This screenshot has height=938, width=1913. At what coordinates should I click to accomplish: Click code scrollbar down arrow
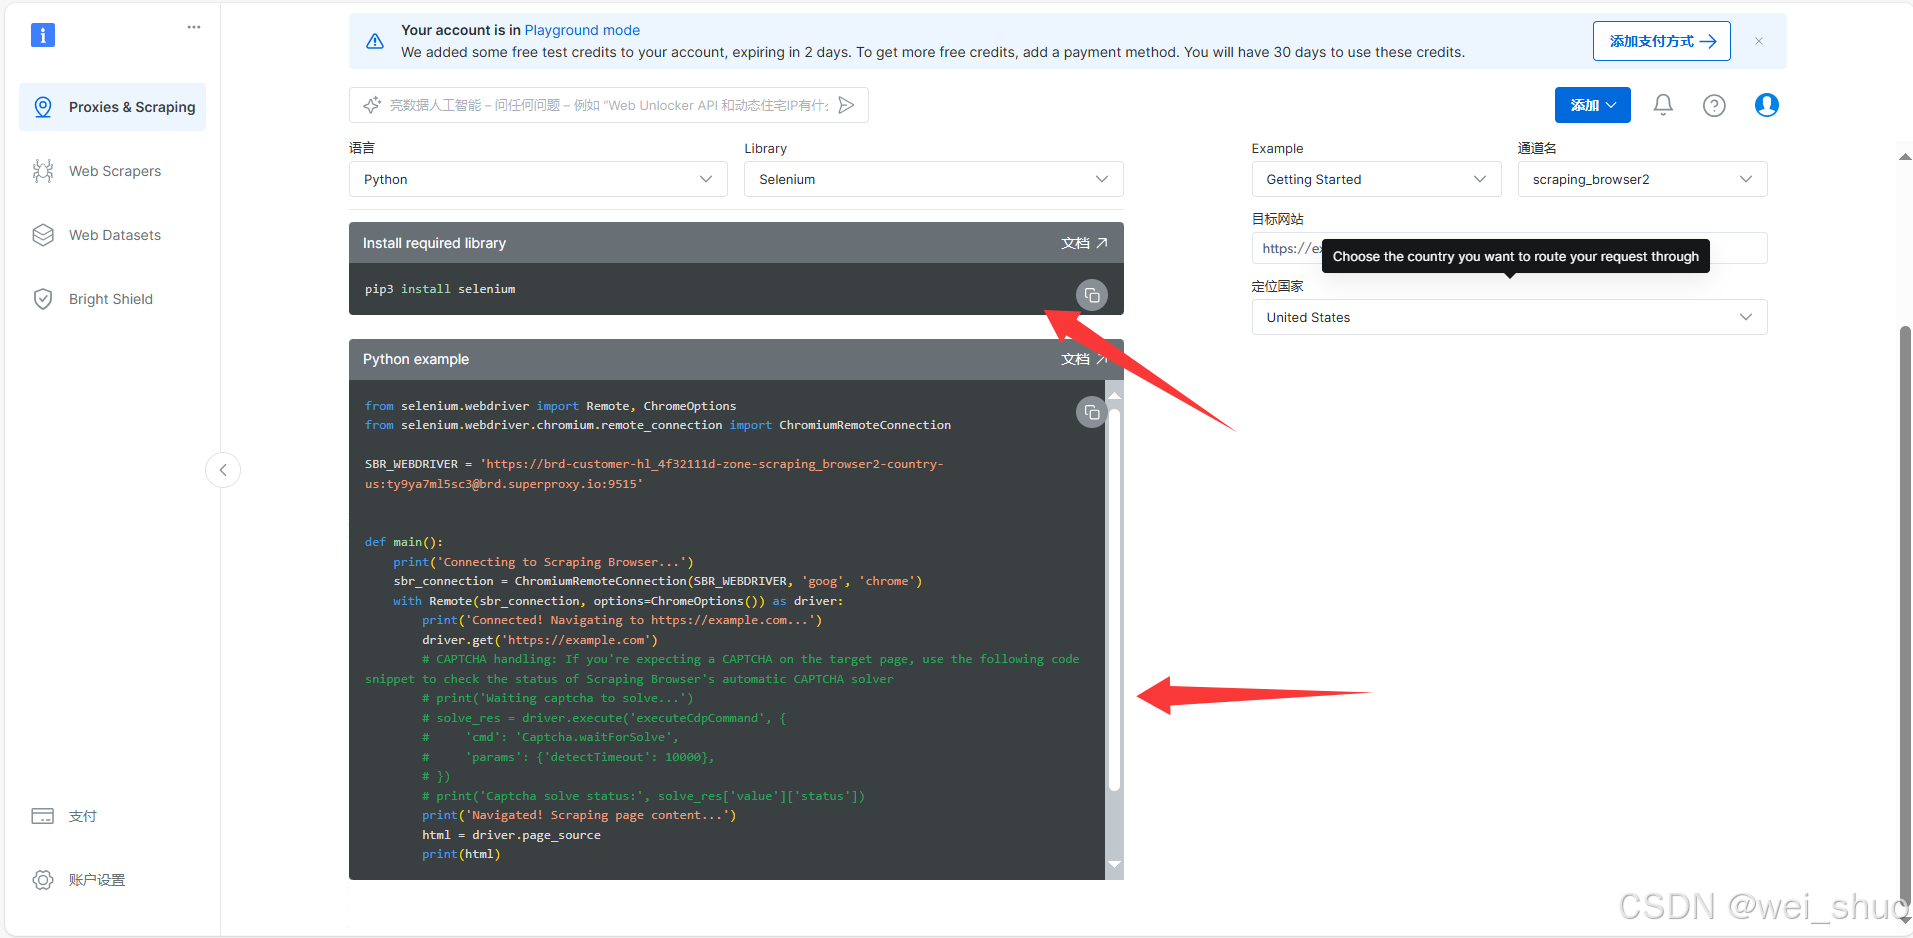click(x=1115, y=865)
